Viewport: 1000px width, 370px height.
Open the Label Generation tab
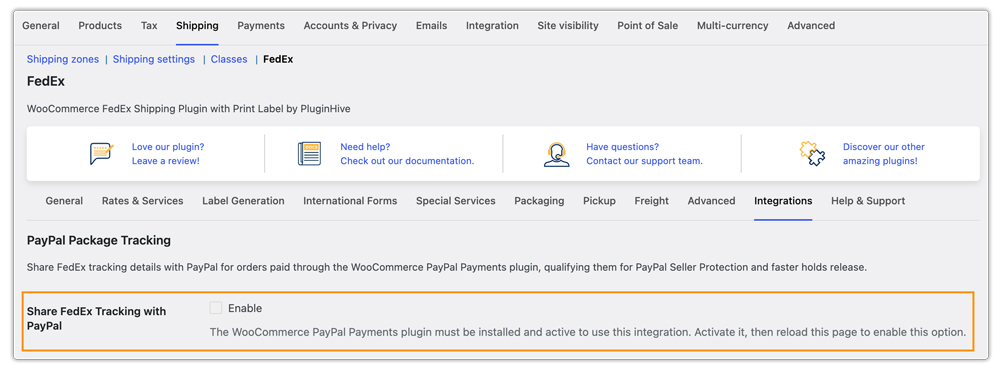[x=243, y=201]
